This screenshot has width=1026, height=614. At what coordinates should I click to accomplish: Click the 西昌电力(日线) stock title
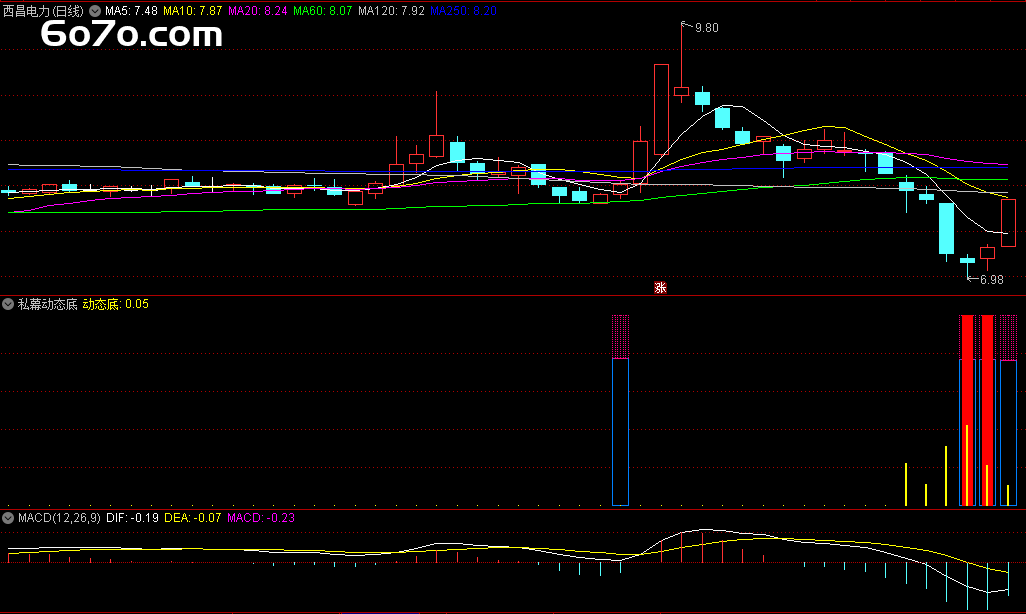(43, 11)
